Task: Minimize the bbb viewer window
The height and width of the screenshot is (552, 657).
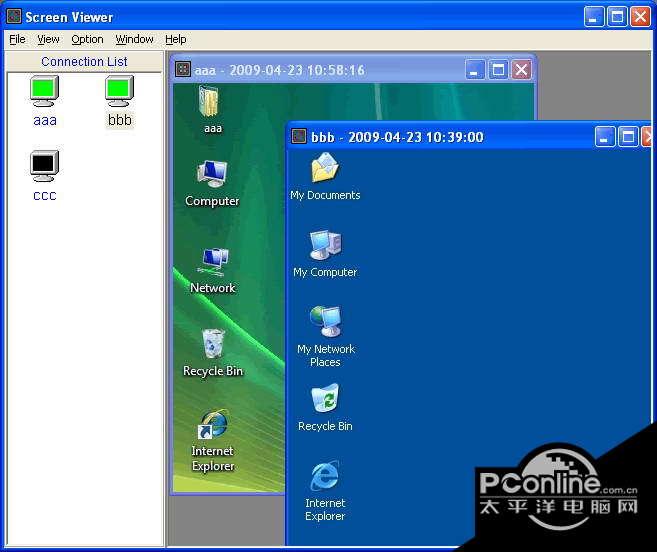Action: (x=605, y=137)
